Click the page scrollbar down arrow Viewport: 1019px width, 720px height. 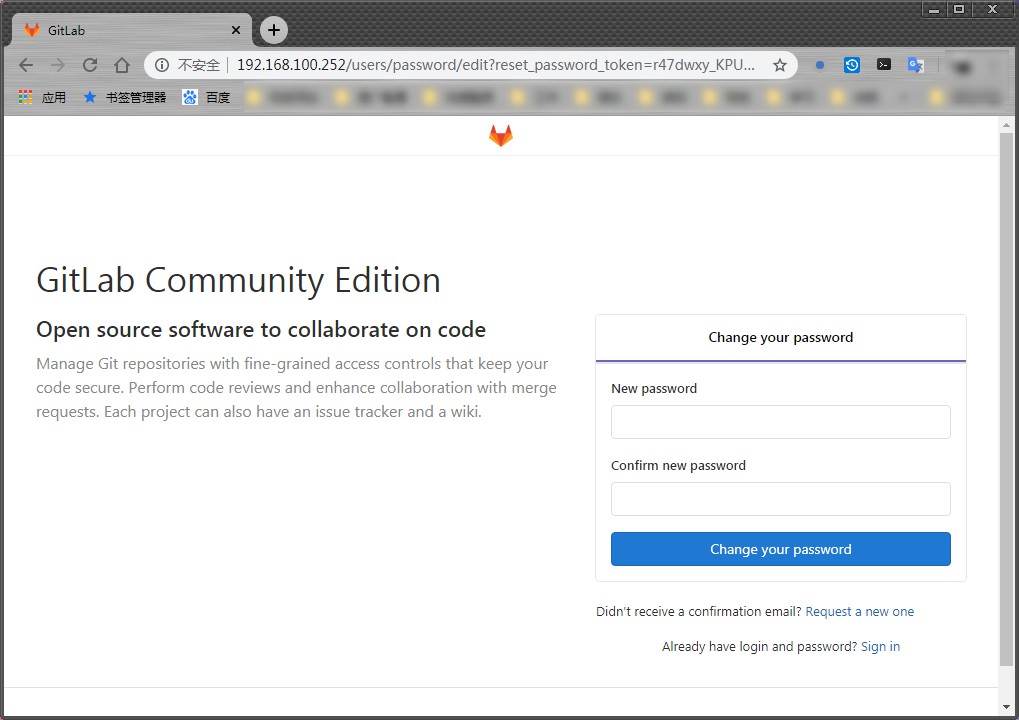[x=1007, y=706]
